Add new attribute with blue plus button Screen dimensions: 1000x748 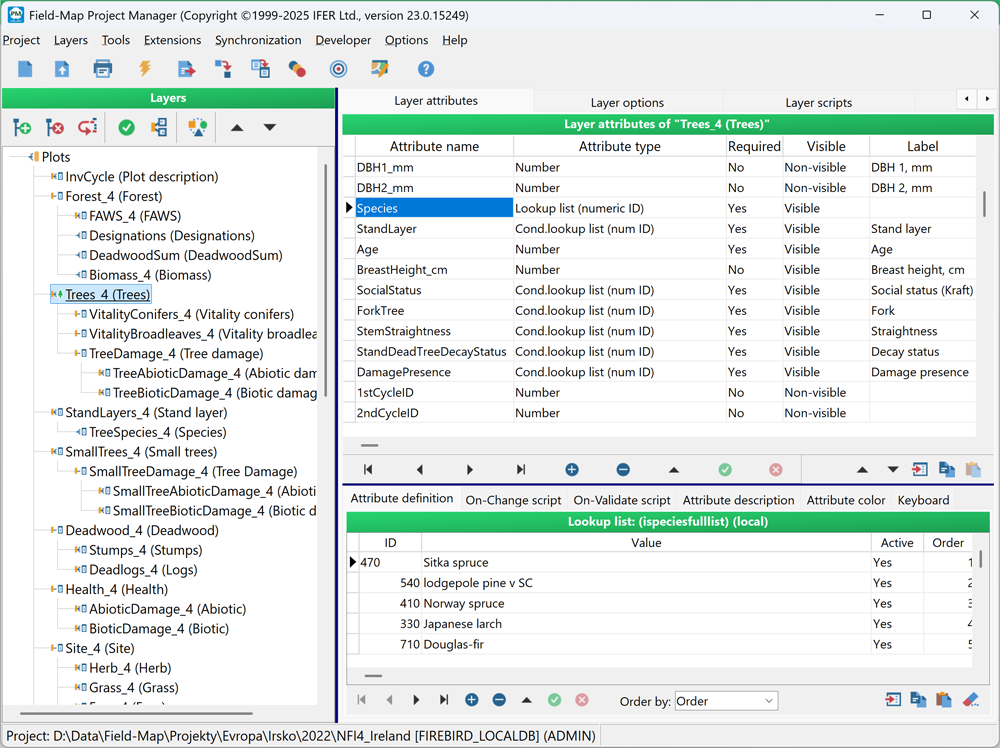coord(572,470)
